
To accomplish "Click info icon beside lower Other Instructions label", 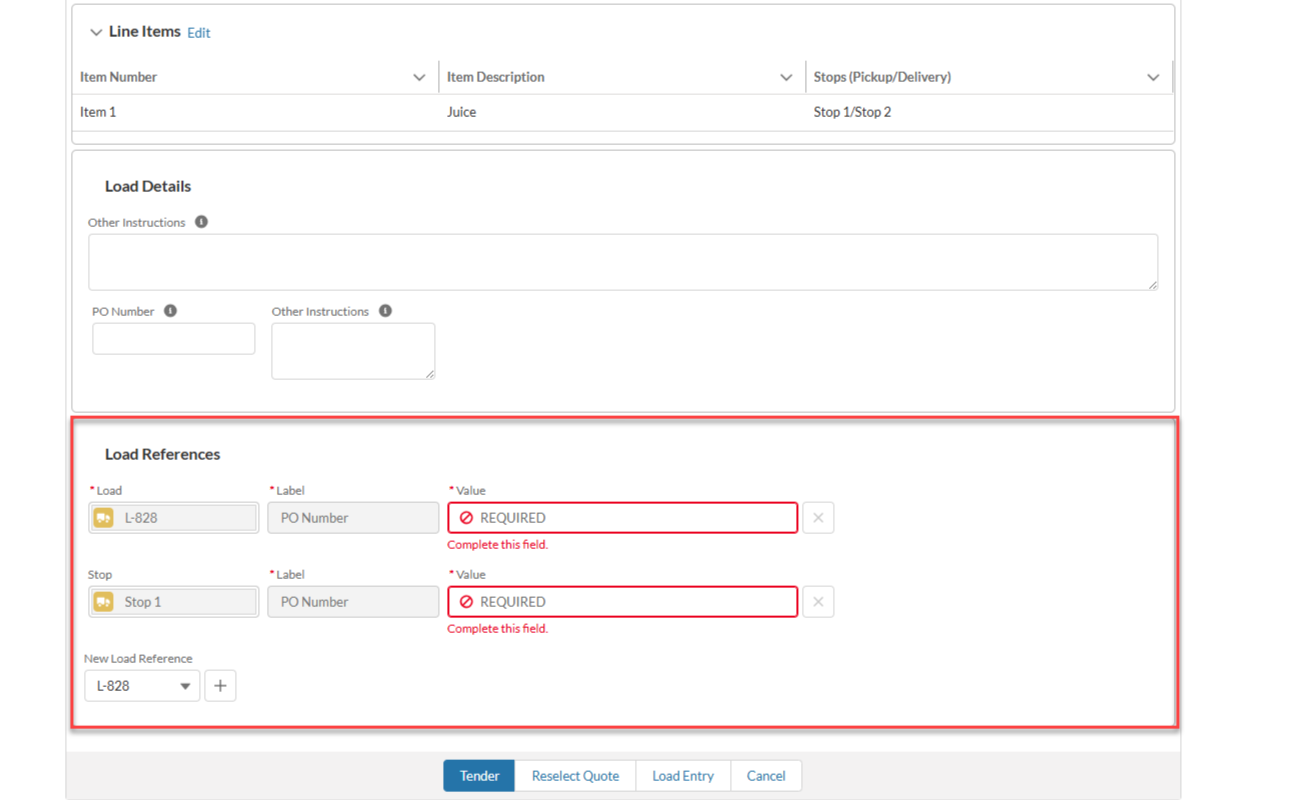I will 385,311.
